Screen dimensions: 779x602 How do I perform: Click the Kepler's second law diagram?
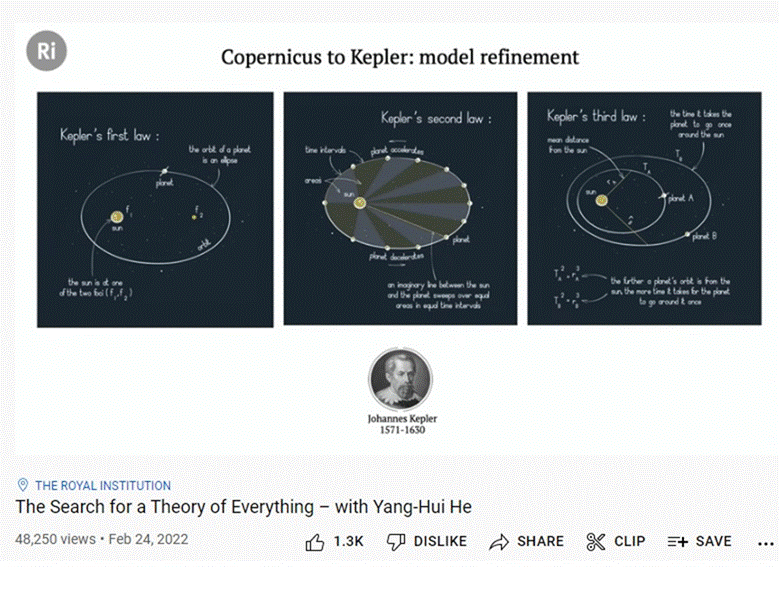(400, 209)
